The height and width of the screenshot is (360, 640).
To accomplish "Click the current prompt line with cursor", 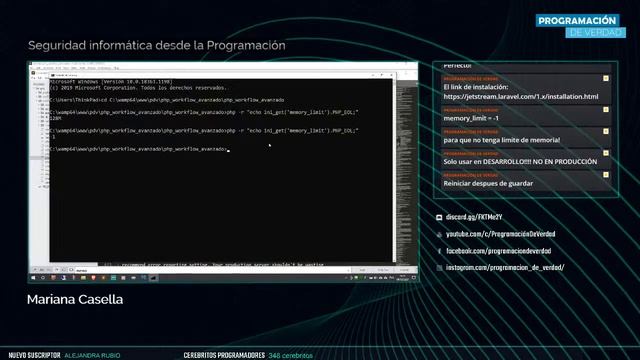I will pyautogui.click(x=139, y=149).
